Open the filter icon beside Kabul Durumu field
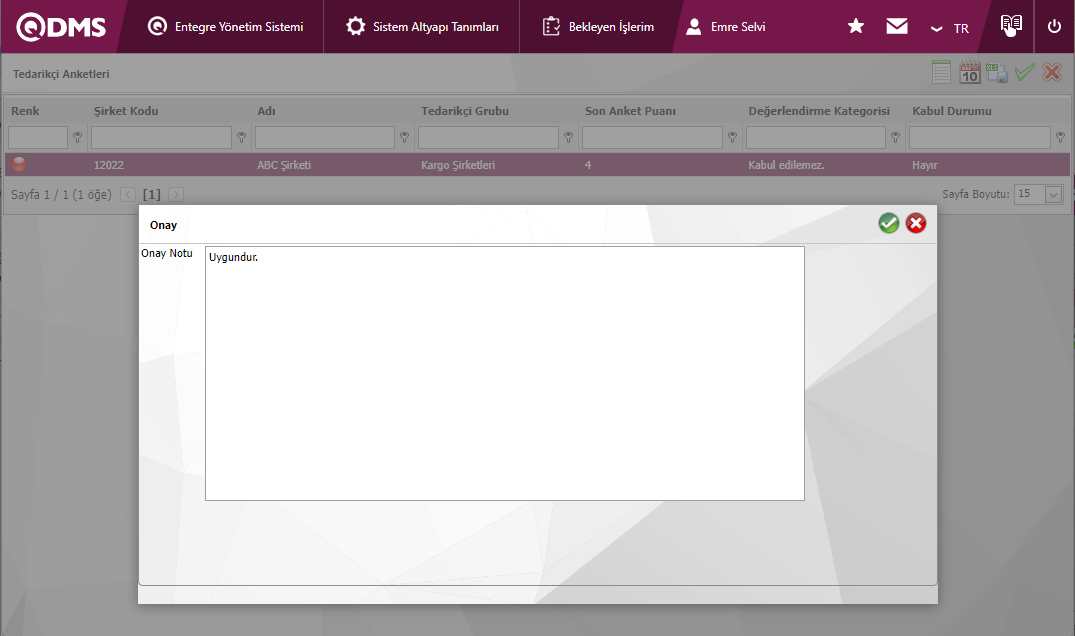This screenshot has height=636, width=1075. [1061, 138]
